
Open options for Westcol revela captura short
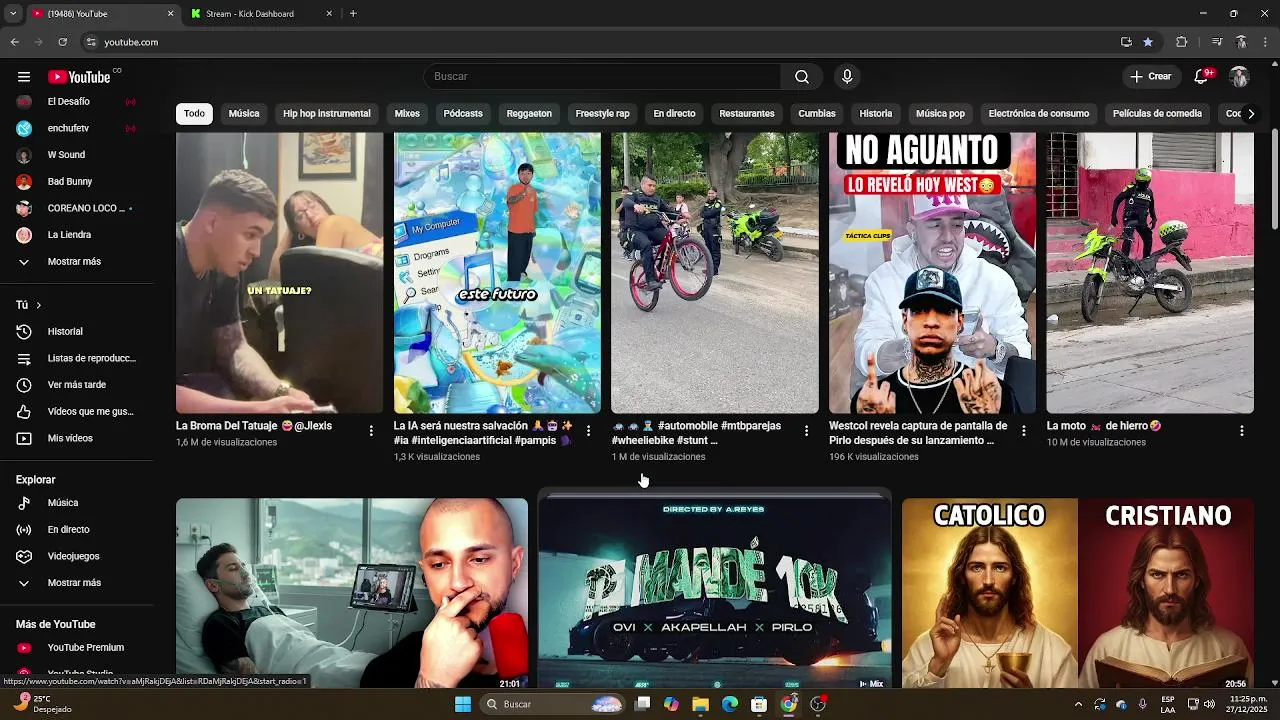click(x=1023, y=431)
